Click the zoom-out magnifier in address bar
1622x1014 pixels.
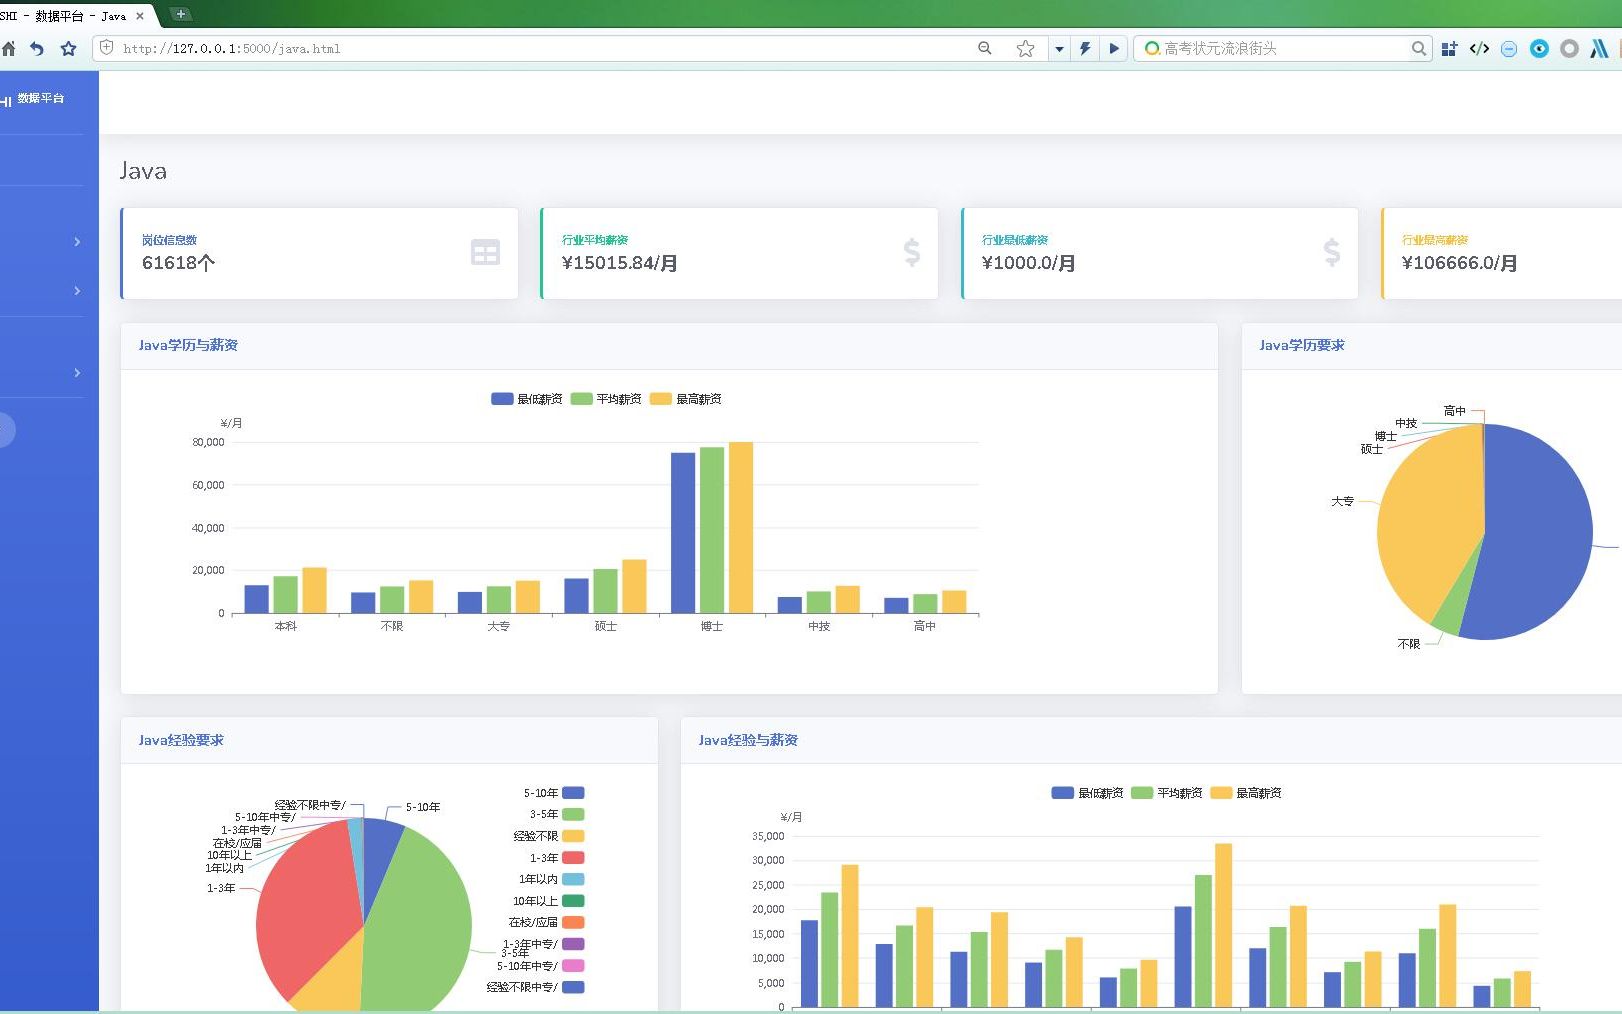985,48
